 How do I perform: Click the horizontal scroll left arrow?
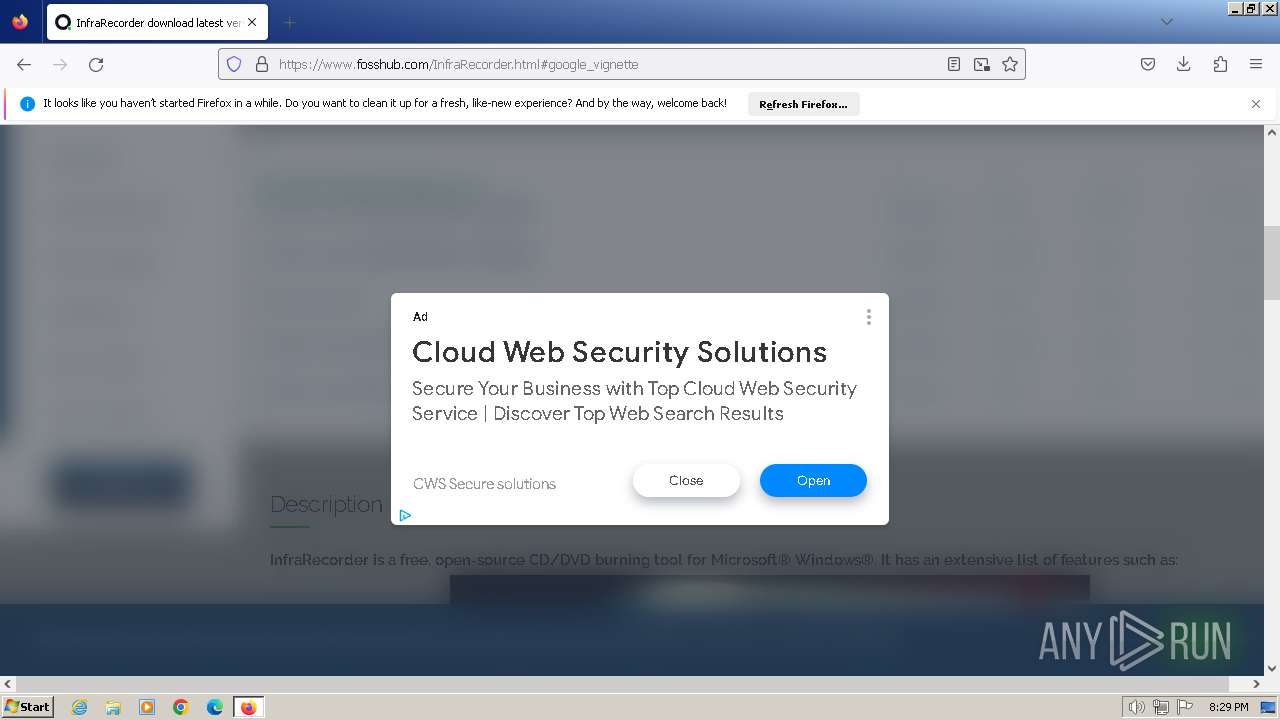point(8,684)
